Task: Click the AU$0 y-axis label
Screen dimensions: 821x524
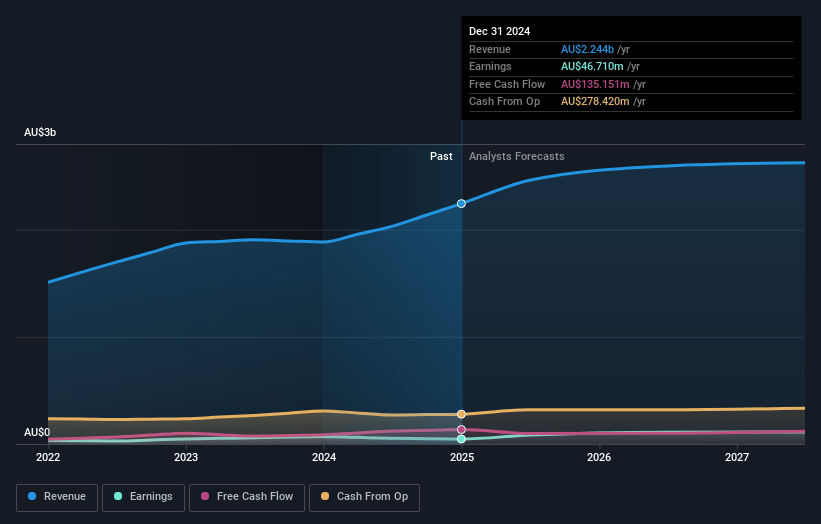Action: tap(37, 432)
